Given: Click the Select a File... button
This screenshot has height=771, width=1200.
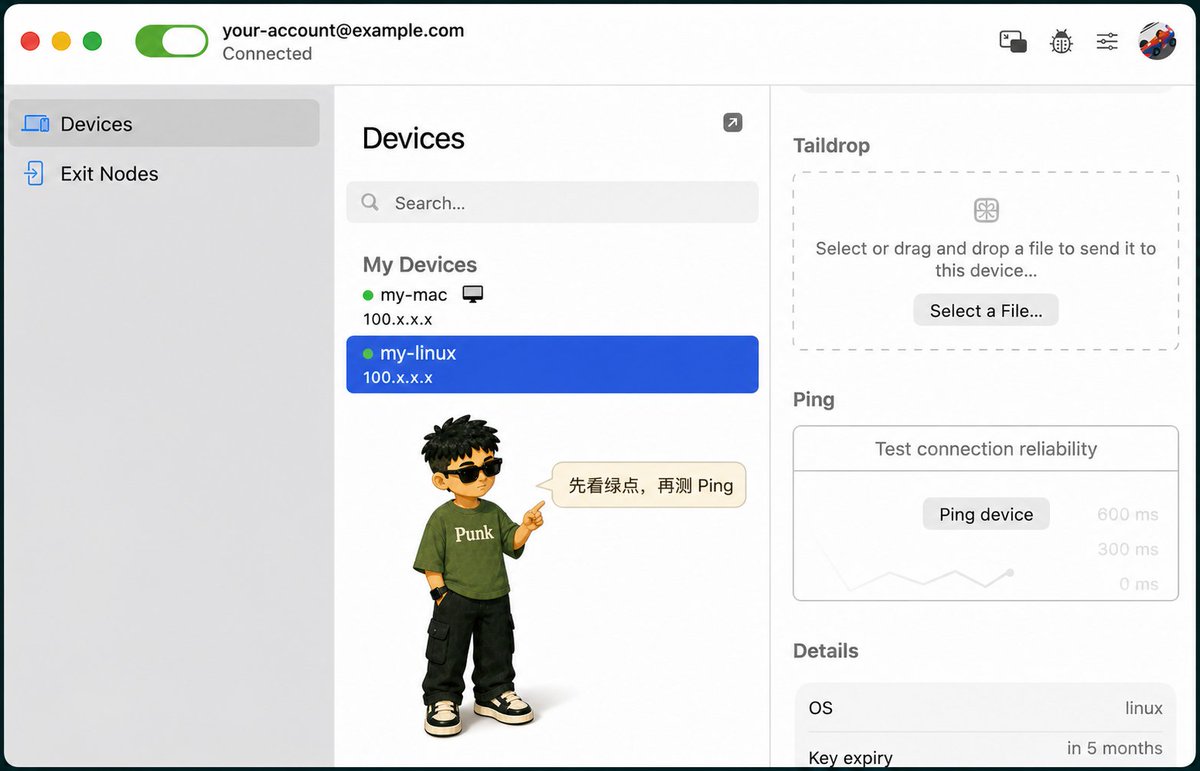Looking at the screenshot, I should click(x=986, y=310).
